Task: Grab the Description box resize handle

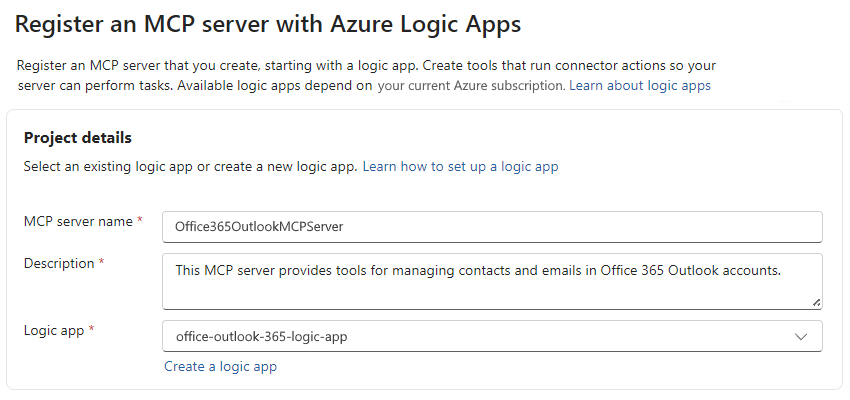Action: [x=816, y=302]
